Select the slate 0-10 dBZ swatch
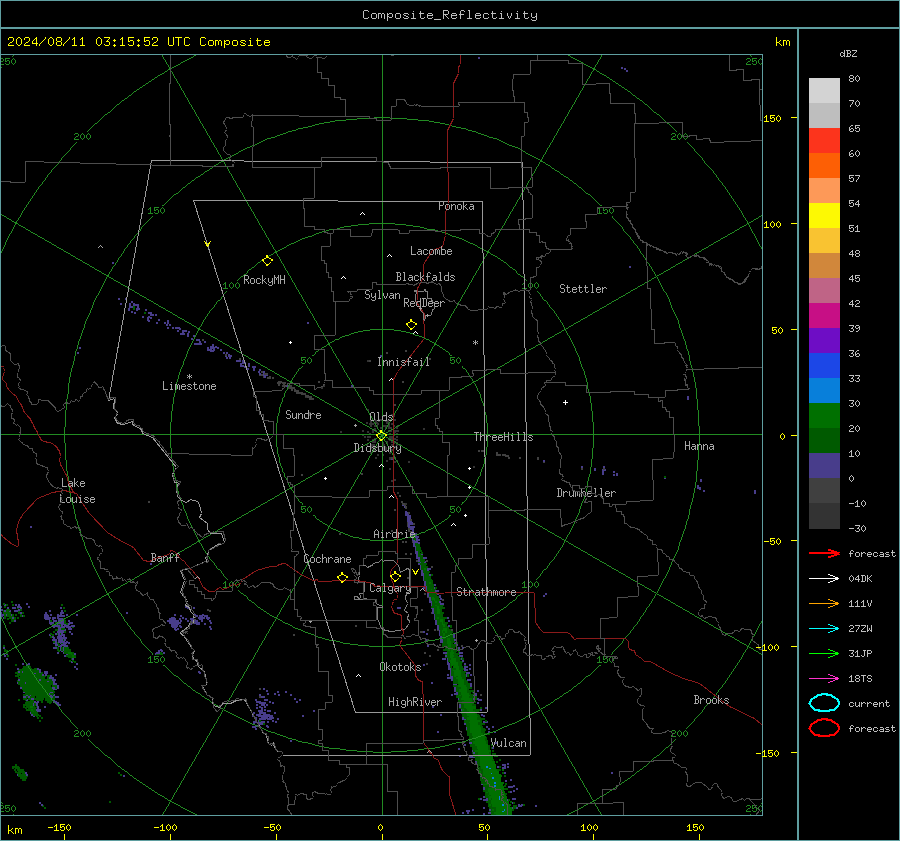900x841 pixels. [x=824, y=466]
